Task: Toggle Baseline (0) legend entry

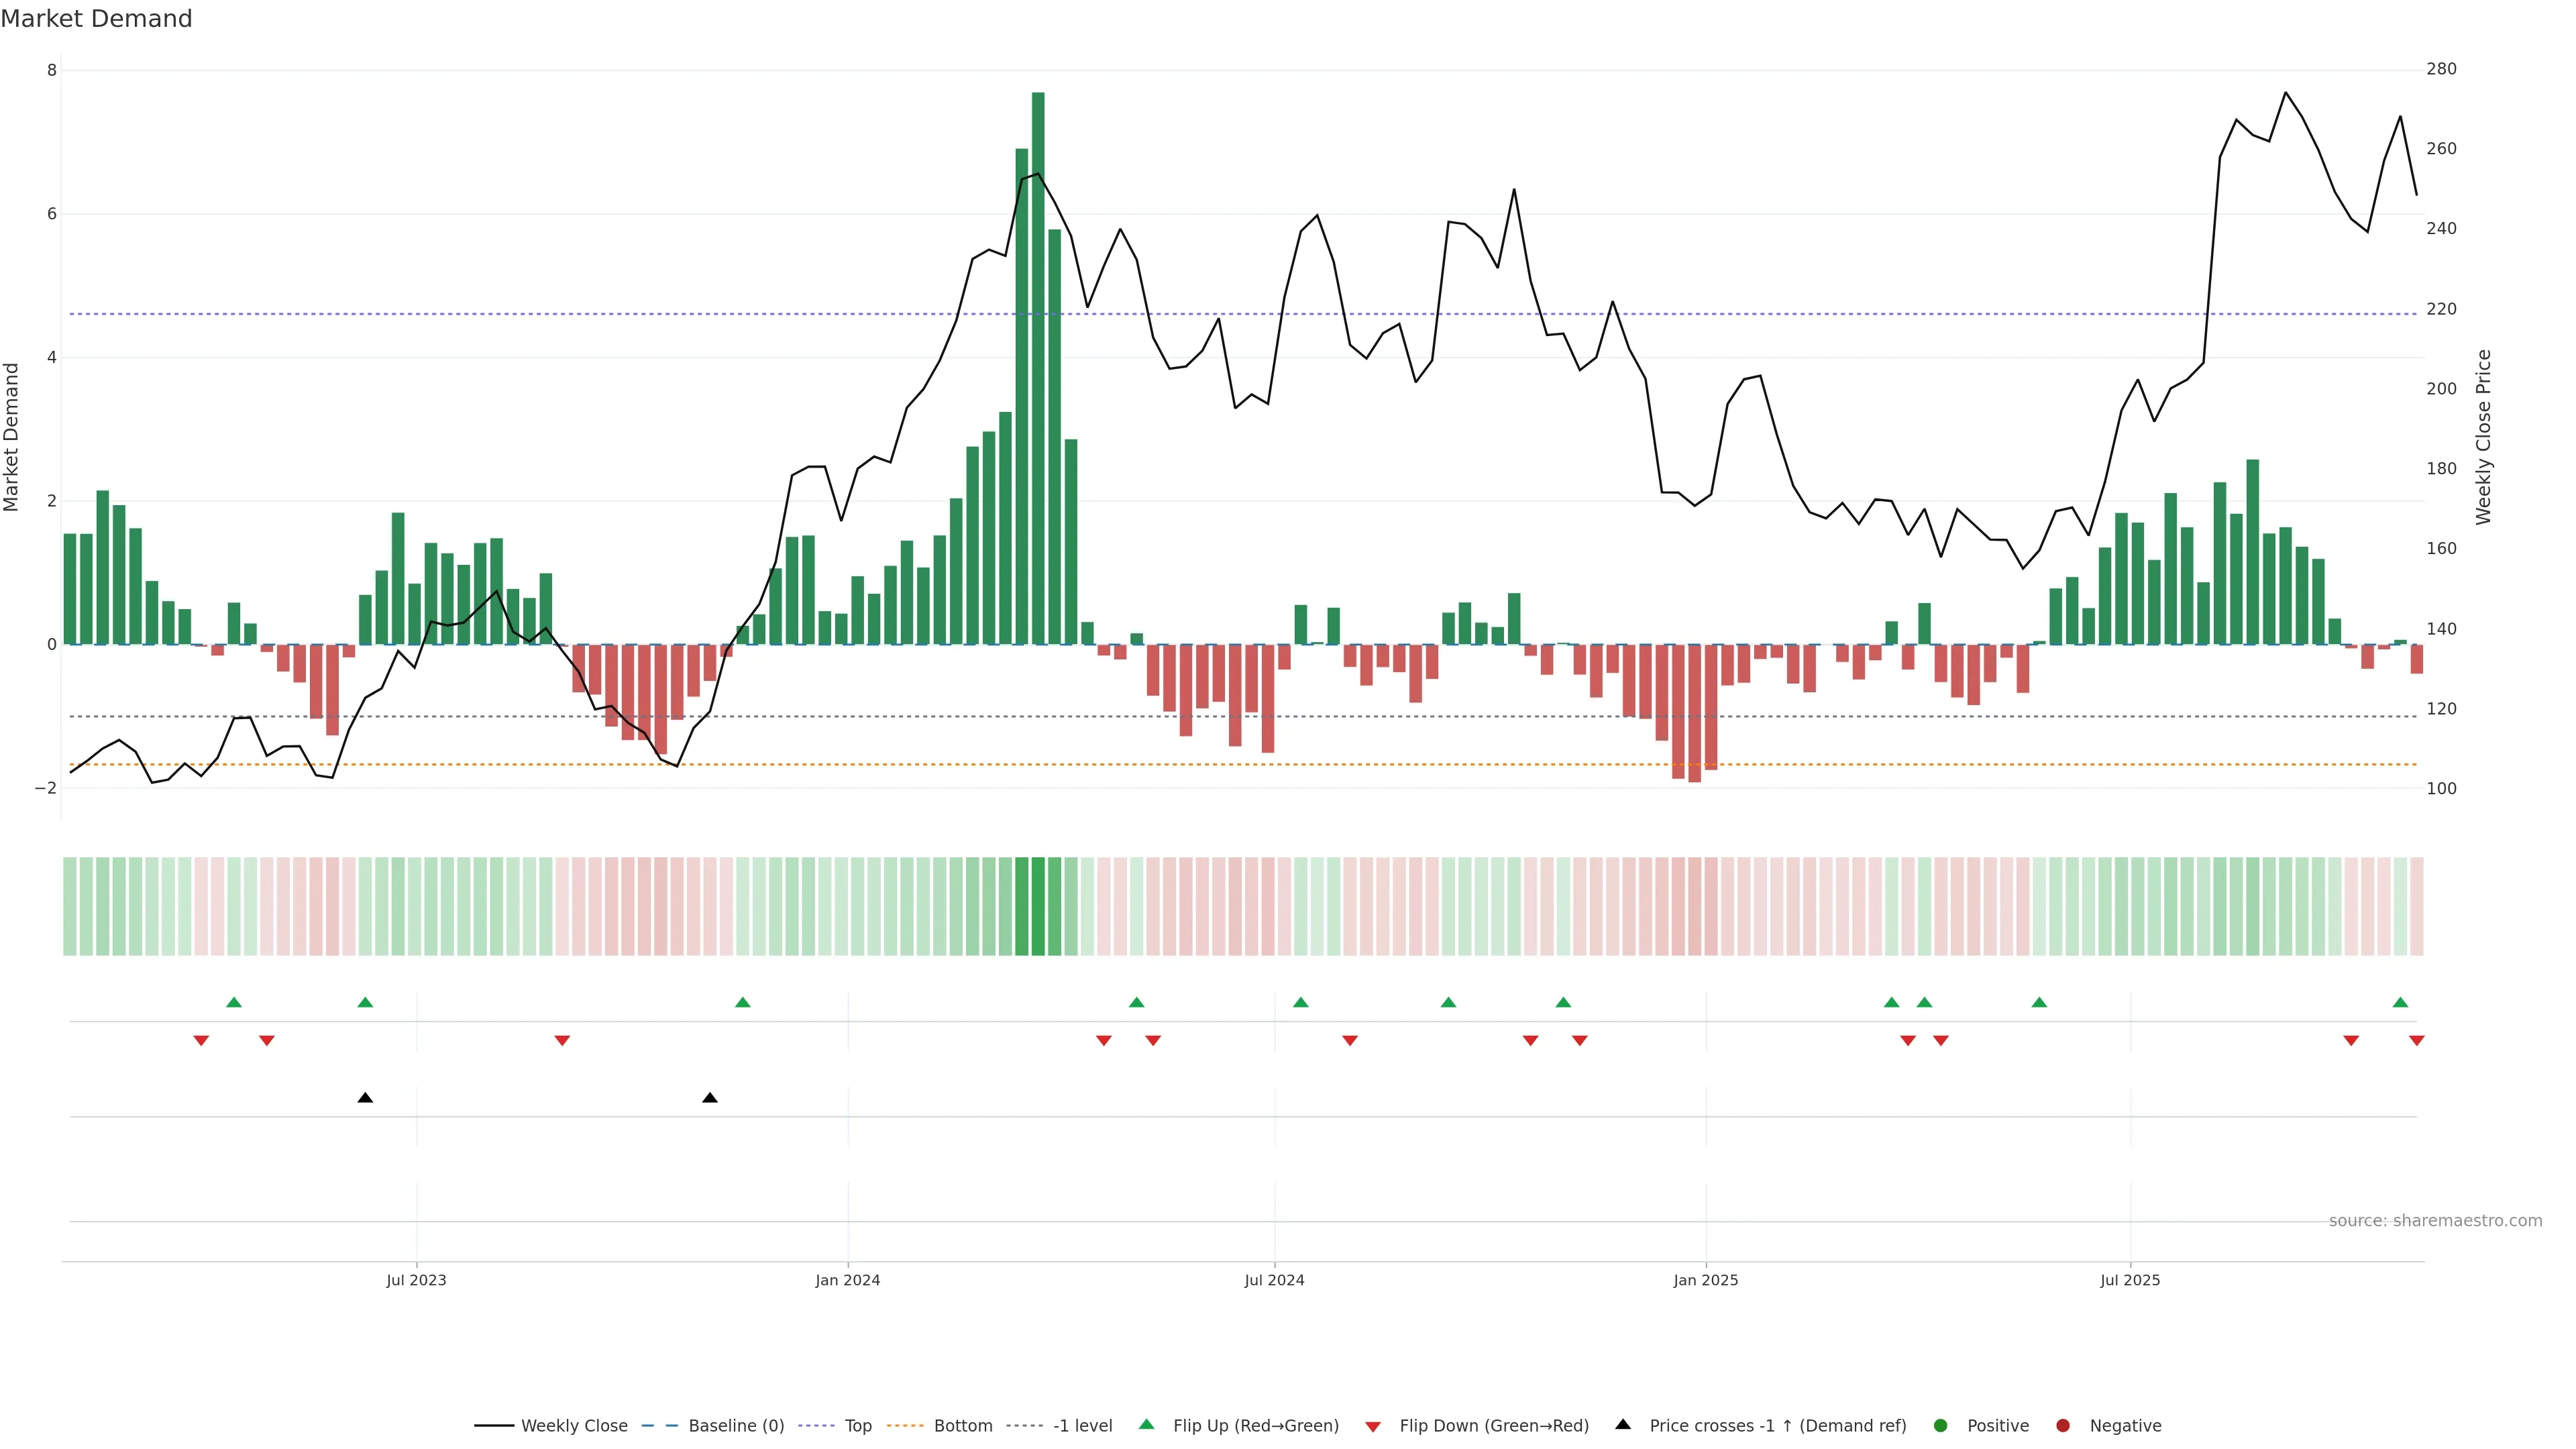Action: [x=736, y=1426]
